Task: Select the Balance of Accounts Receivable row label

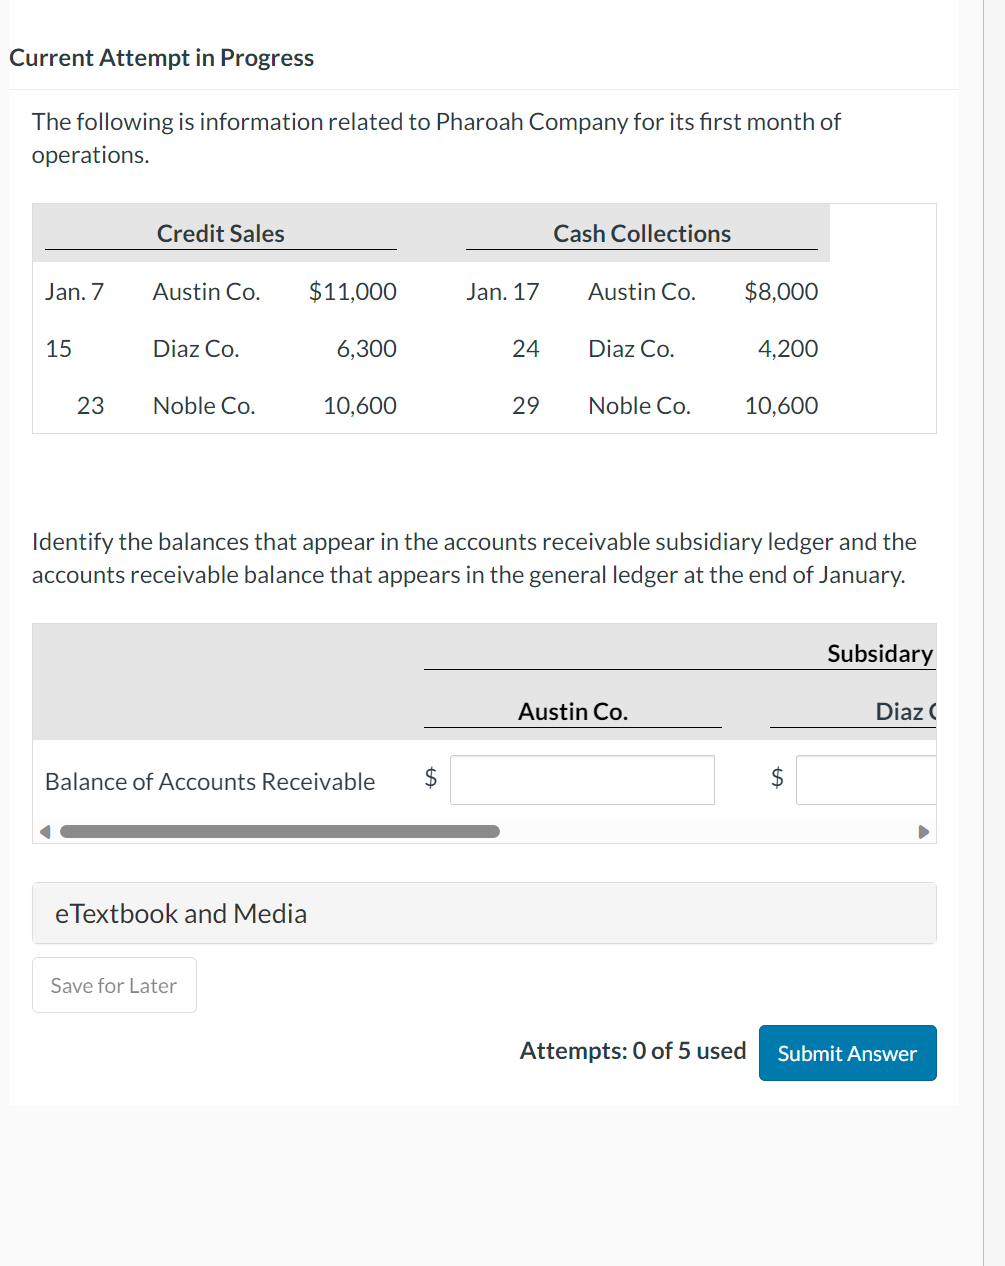Action: click(210, 781)
